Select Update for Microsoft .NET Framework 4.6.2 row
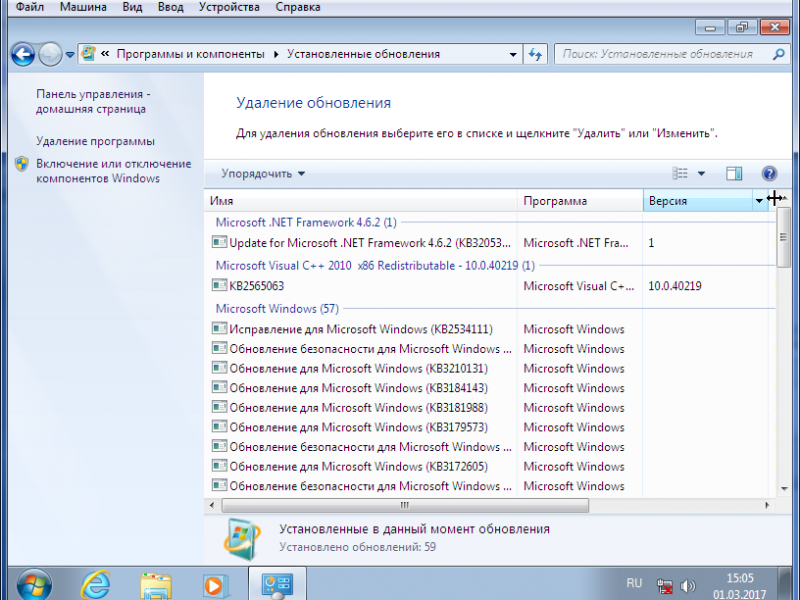Image resolution: width=800 pixels, height=600 pixels. coord(490,243)
